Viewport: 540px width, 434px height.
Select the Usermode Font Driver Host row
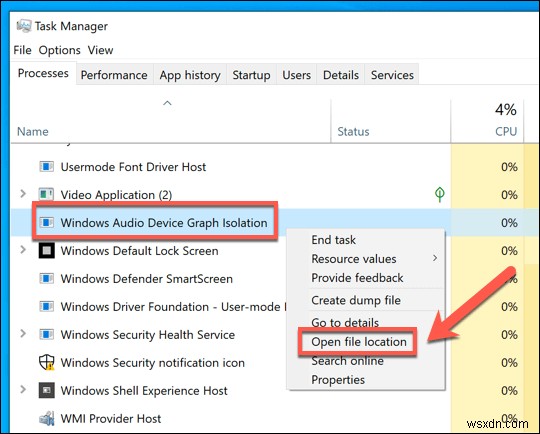275,167
